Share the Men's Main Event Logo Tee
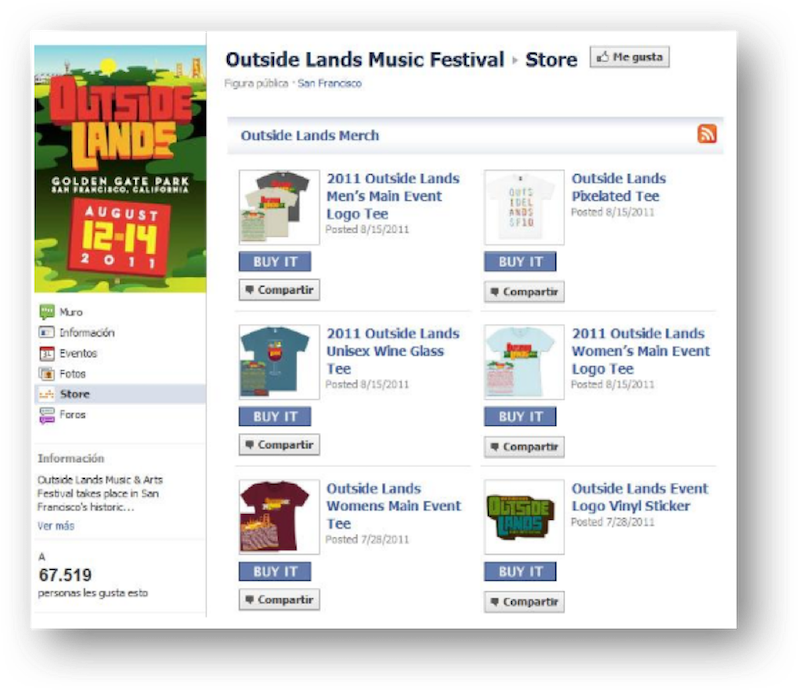The image size is (800, 692). click(x=280, y=290)
